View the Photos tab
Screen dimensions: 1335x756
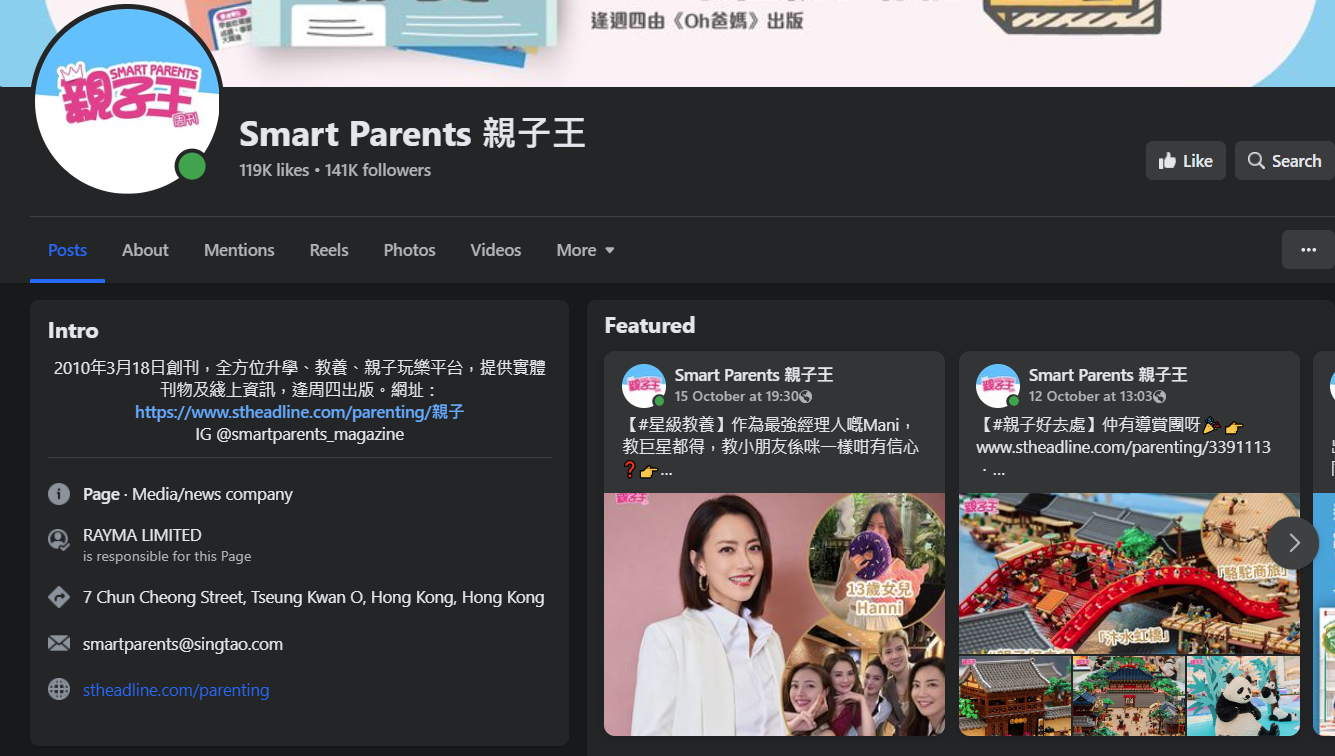[x=409, y=250]
